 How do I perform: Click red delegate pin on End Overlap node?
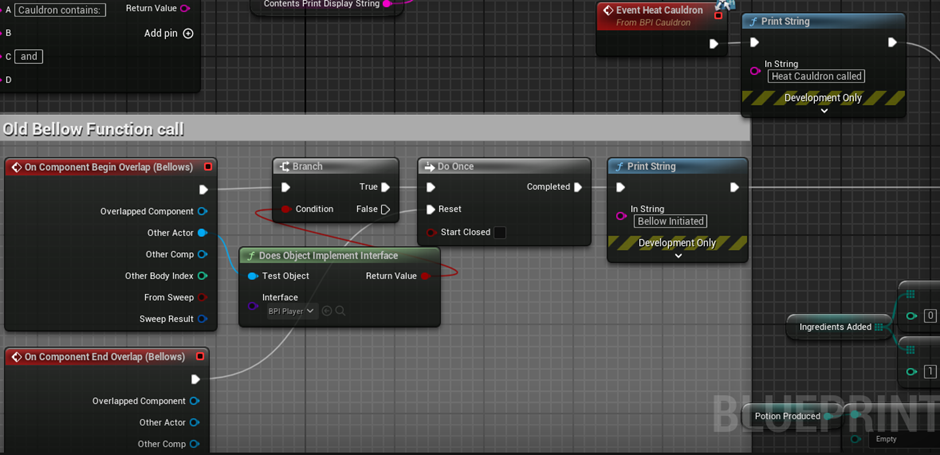coord(200,356)
